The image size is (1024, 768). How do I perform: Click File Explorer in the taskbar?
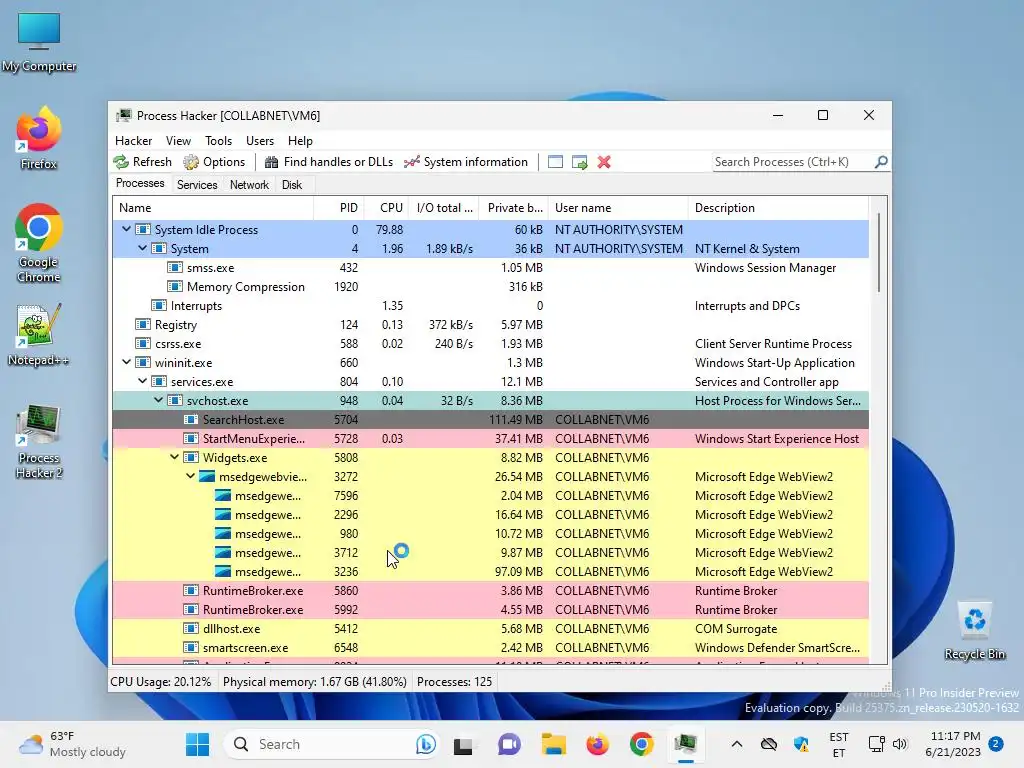click(553, 744)
